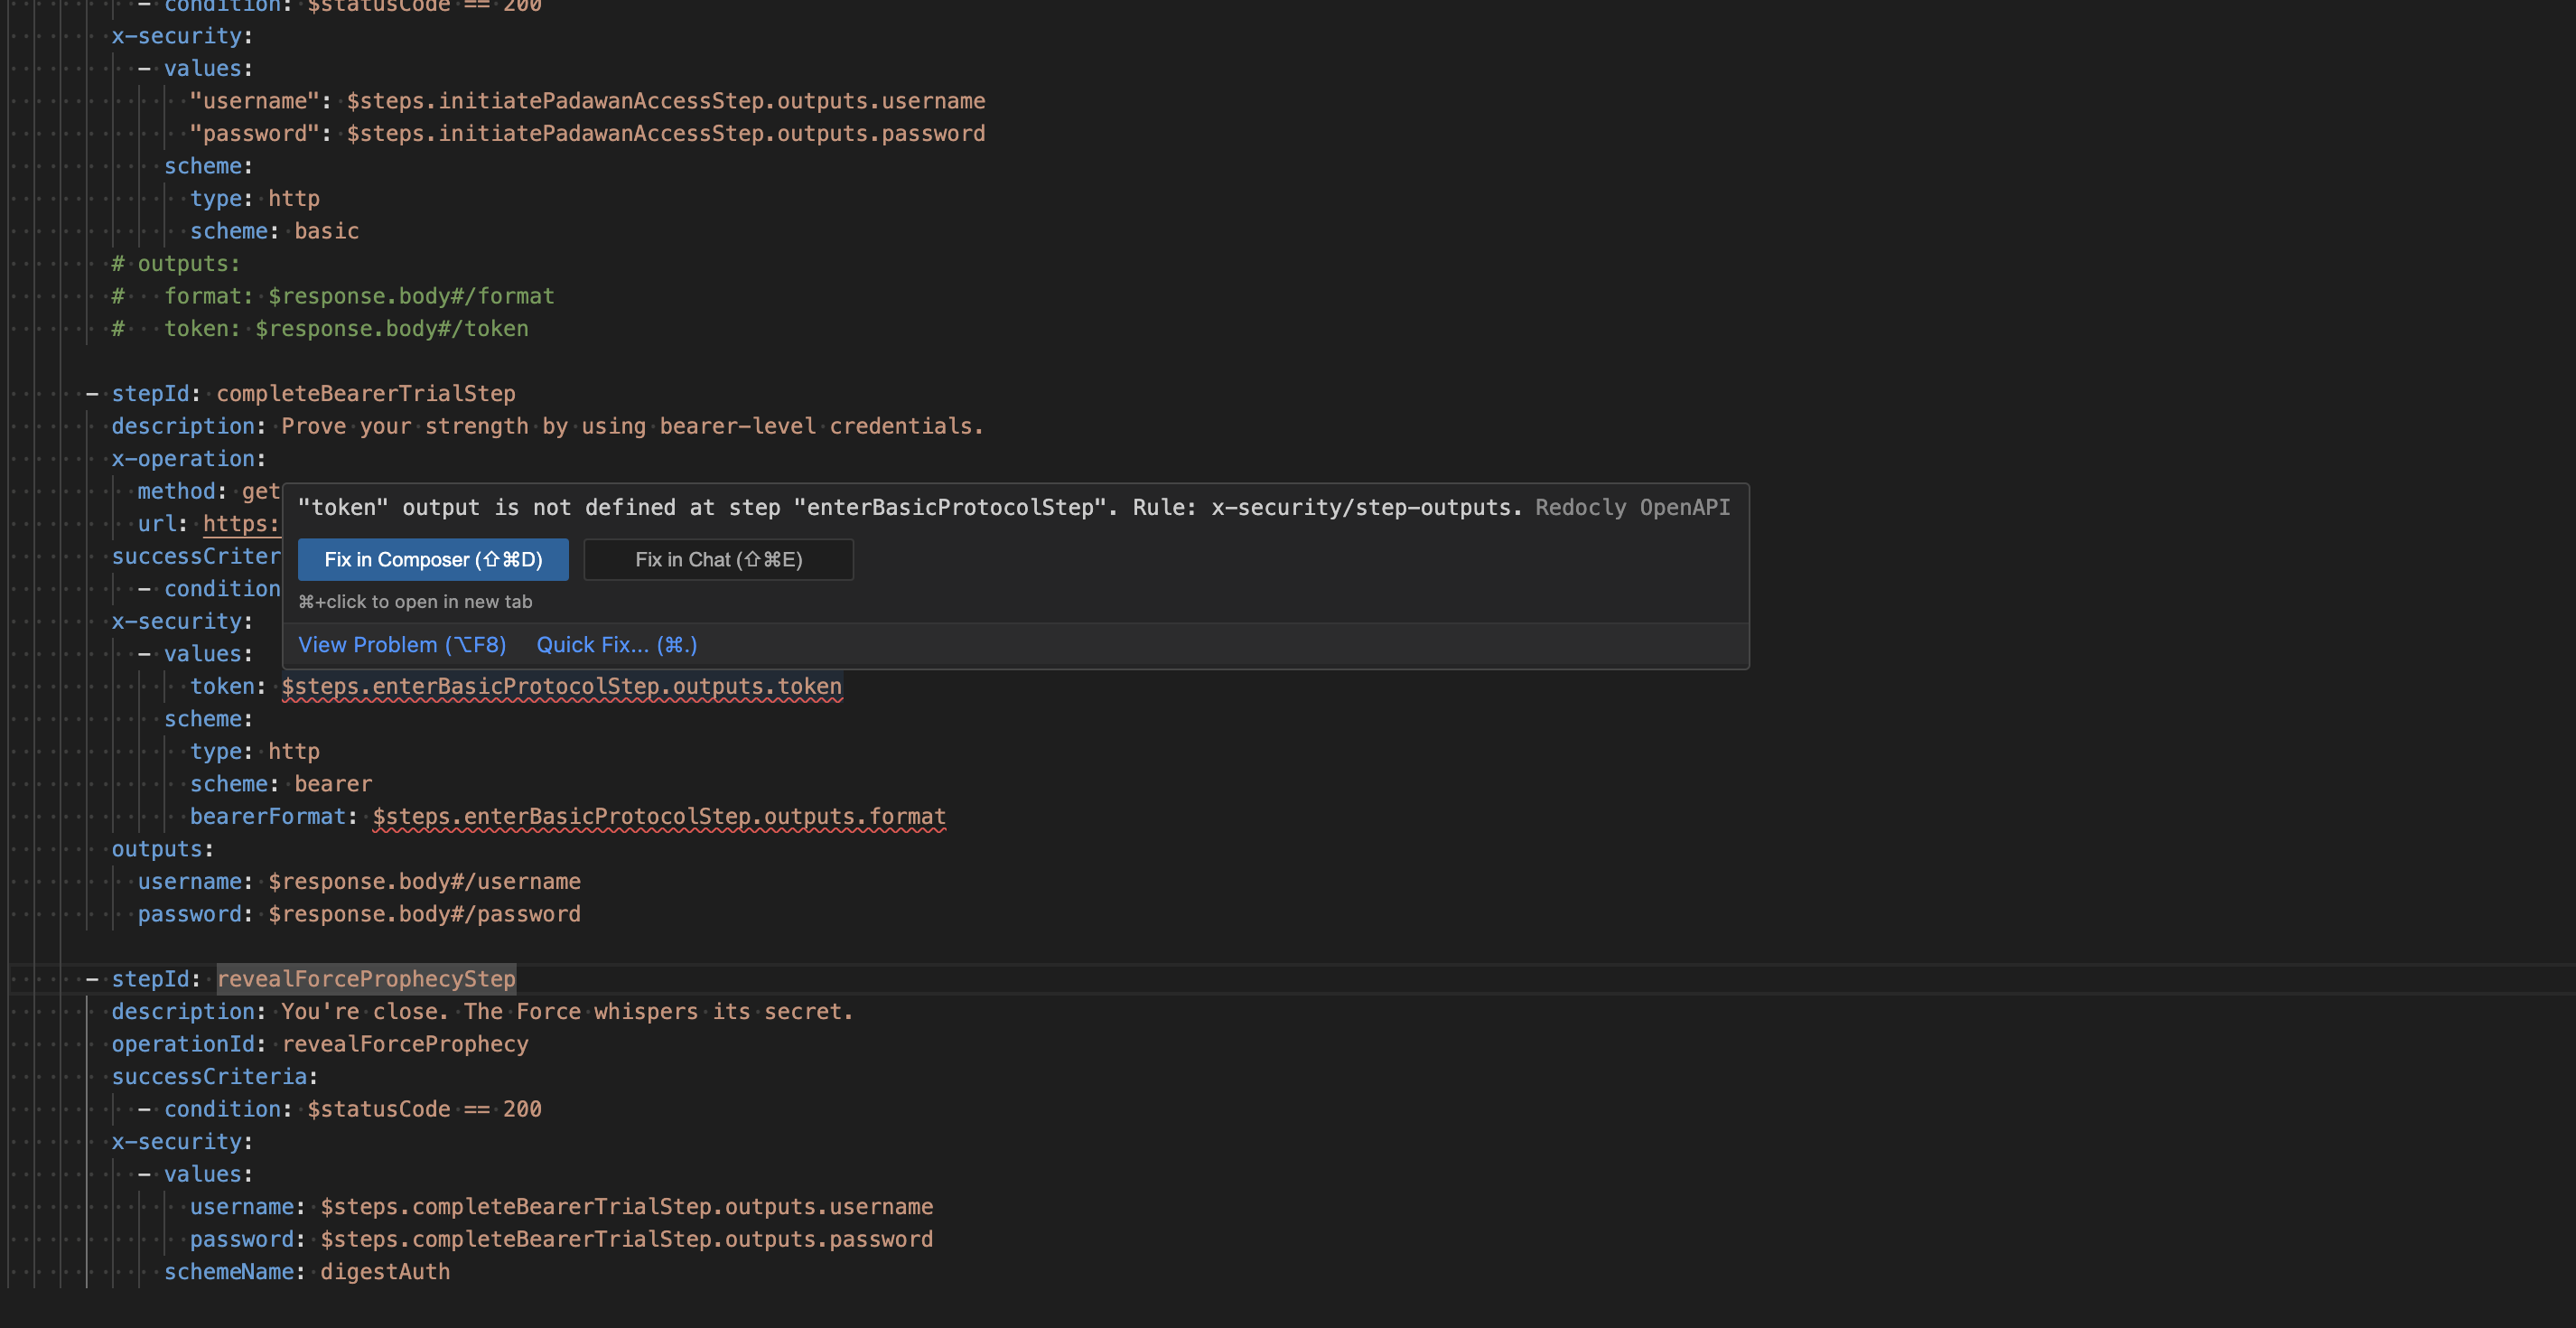Click the scheme basic value
Image resolution: width=2576 pixels, height=1328 pixels.
pos(326,231)
